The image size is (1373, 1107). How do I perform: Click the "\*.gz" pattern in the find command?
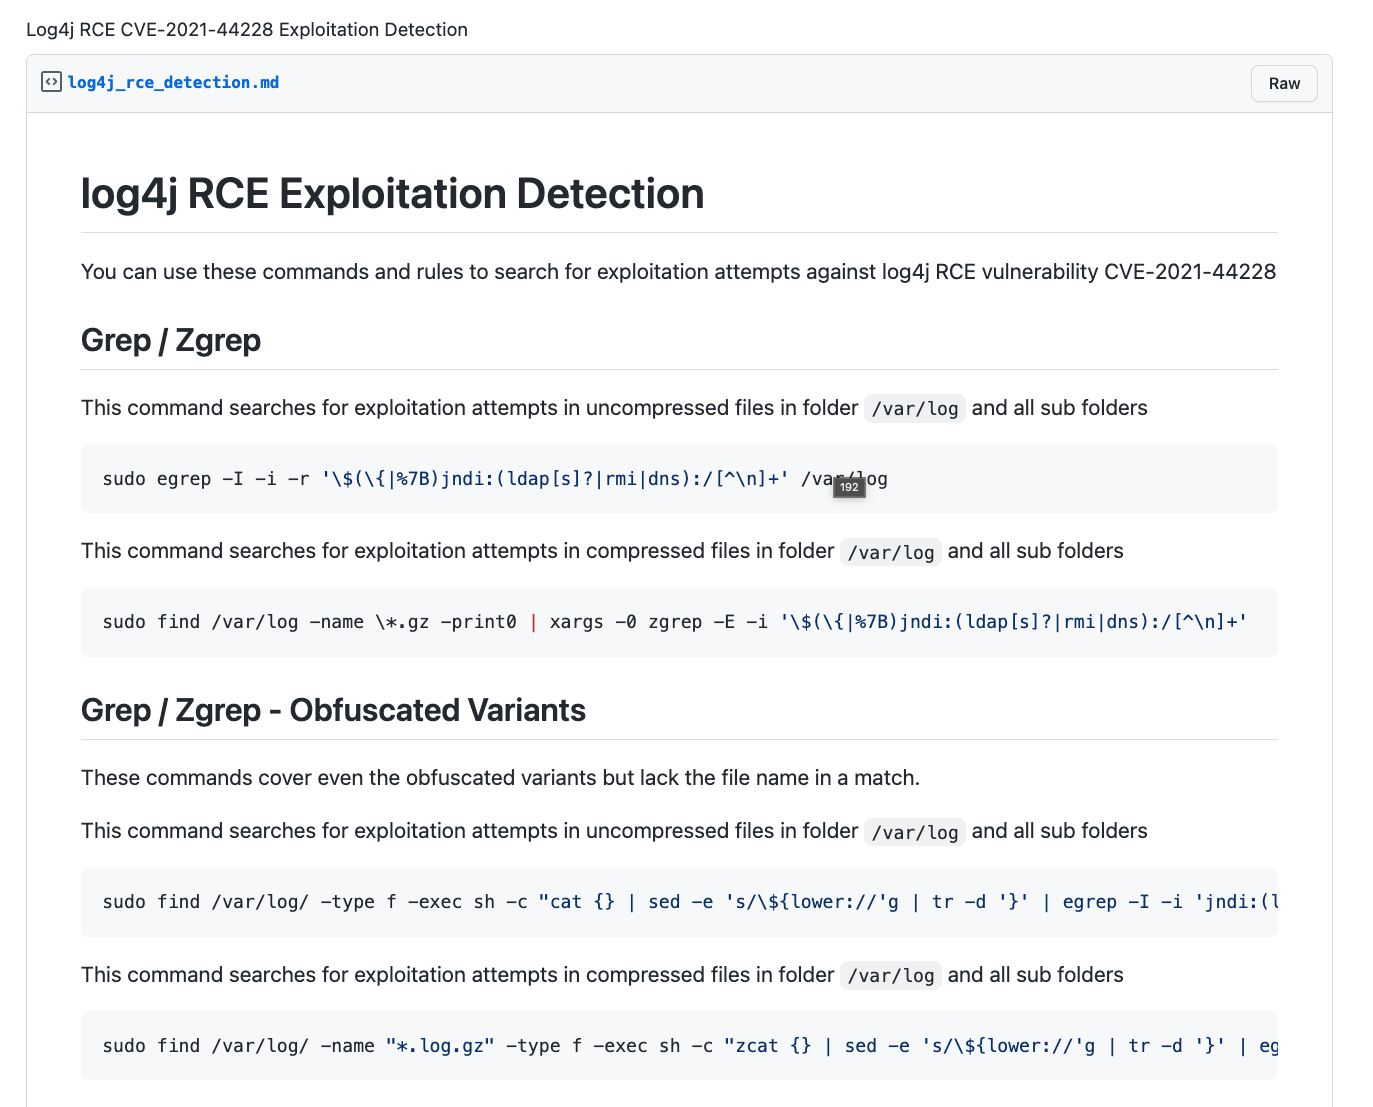[x=402, y=622]
